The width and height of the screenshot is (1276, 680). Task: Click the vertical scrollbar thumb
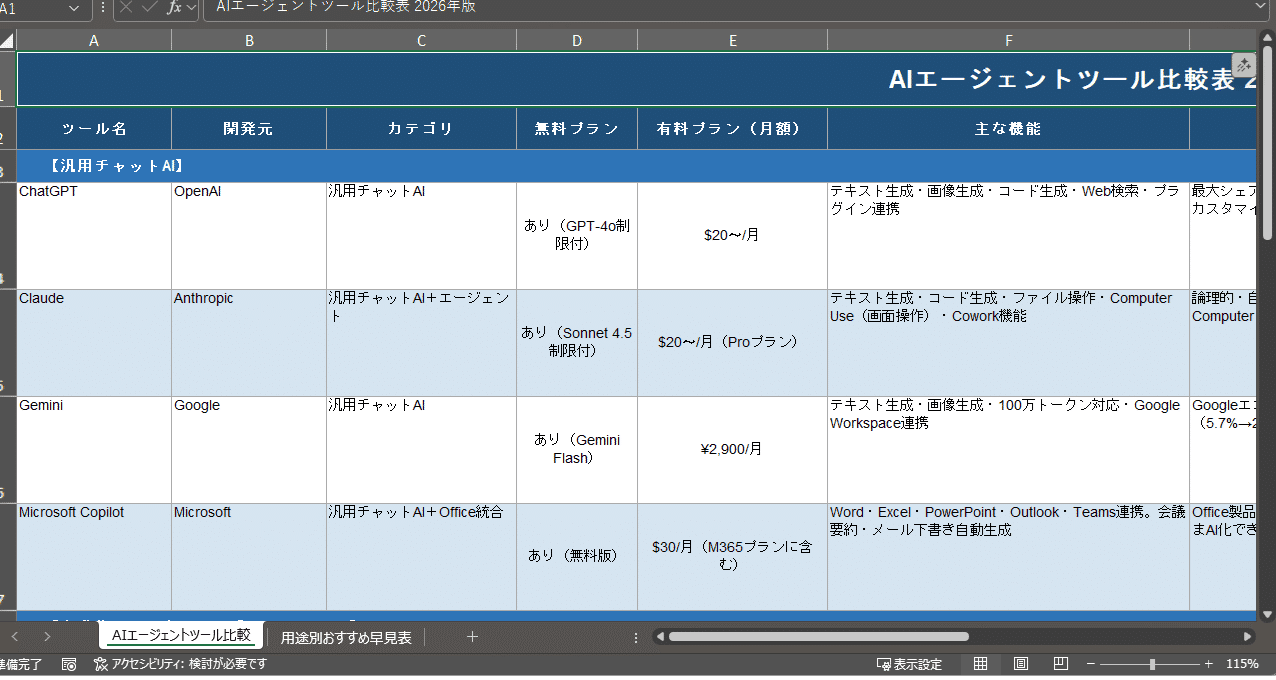point(1268,142)
